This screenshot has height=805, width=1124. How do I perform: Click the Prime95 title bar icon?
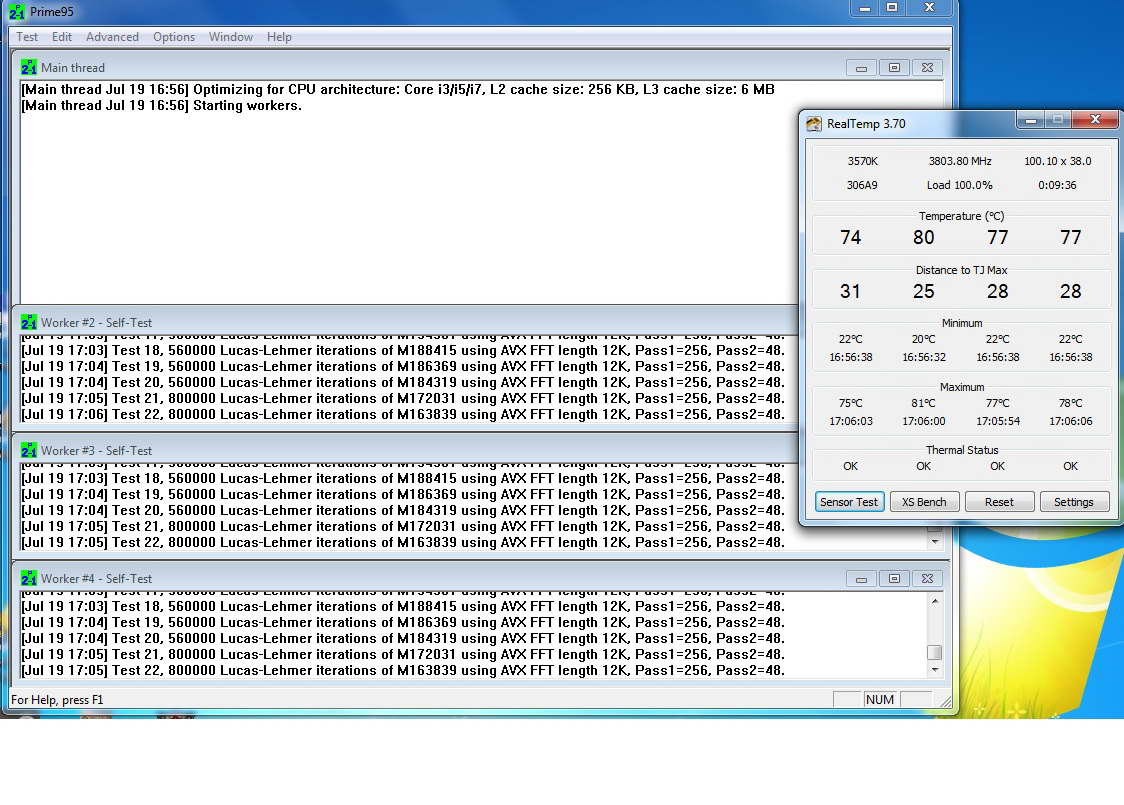tap(16, 11)
